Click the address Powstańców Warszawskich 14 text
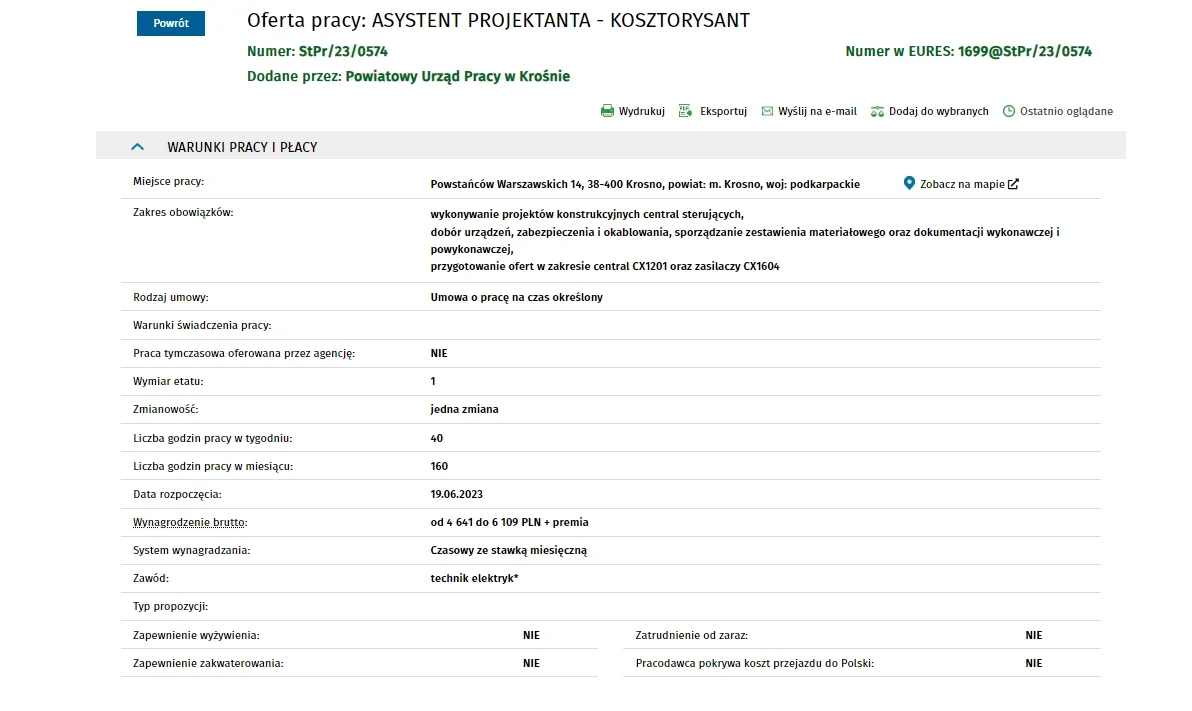Viewport: 1192px width, 711px height. coord(506,184)
